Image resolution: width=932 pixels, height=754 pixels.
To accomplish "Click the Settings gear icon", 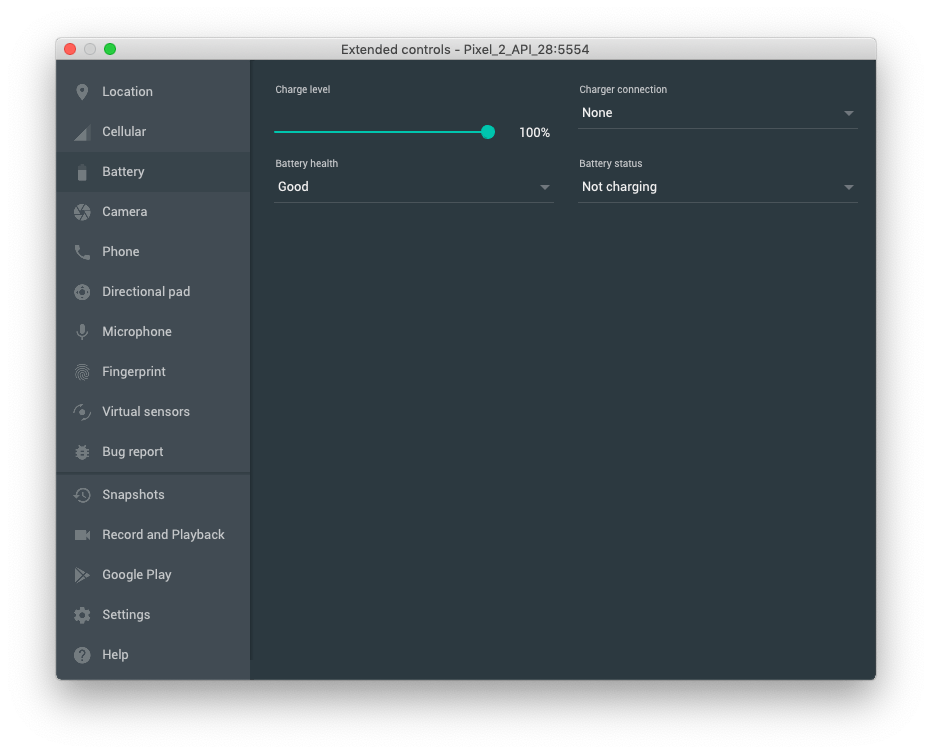I will tap(82, 615).
